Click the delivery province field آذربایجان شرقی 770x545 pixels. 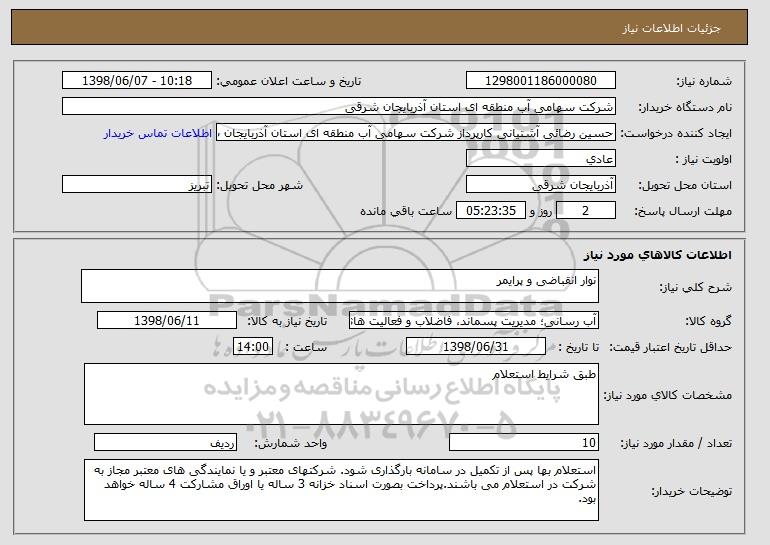click(x=541, y=185)
